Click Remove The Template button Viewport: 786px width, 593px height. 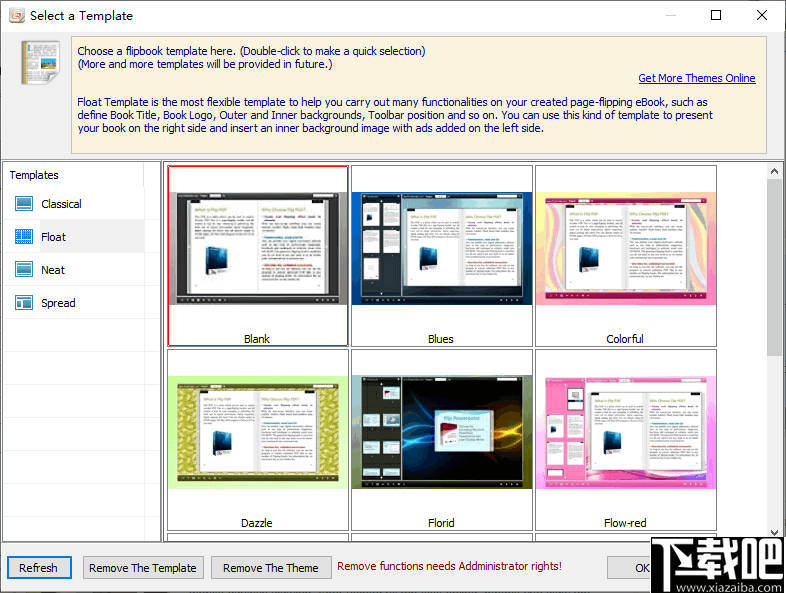point(143,567)
